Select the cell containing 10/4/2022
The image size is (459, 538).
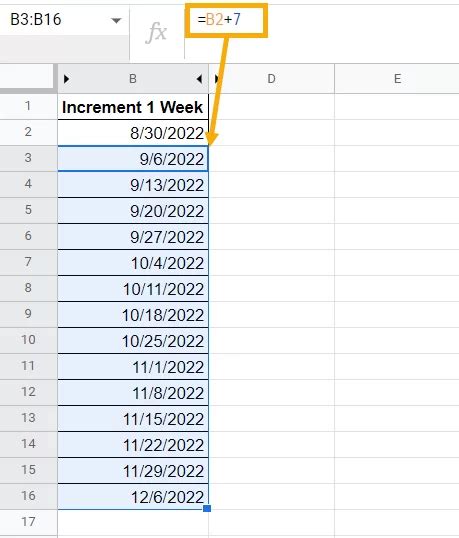point(133,263)
